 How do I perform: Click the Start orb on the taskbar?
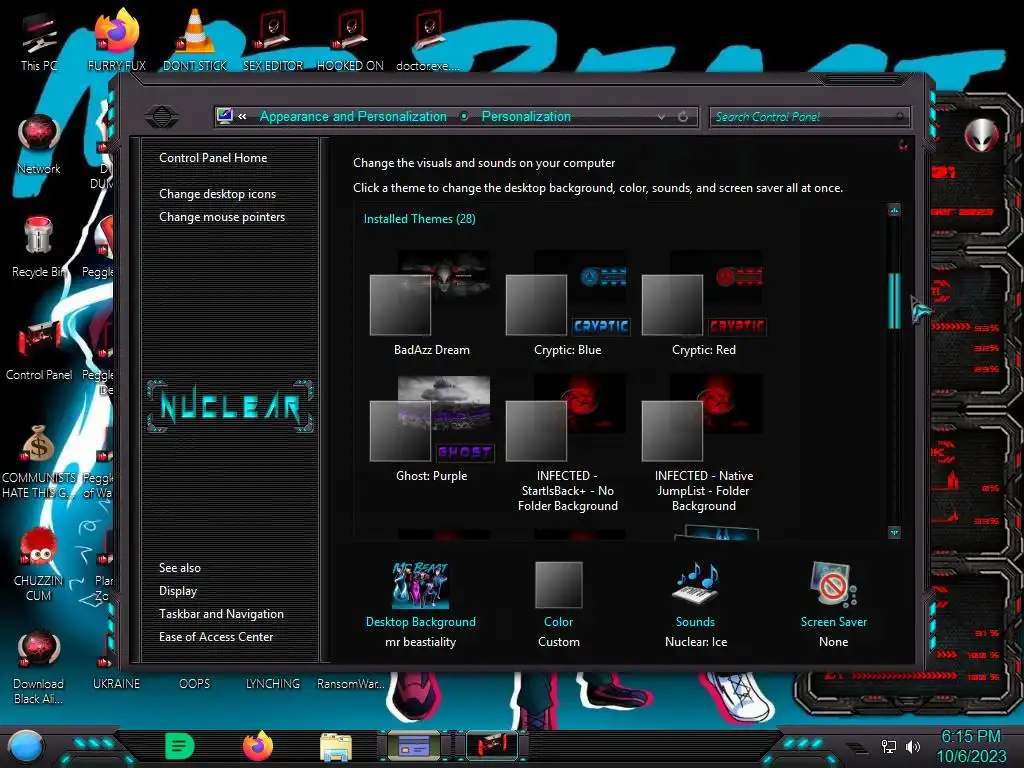tap(26, 746)
